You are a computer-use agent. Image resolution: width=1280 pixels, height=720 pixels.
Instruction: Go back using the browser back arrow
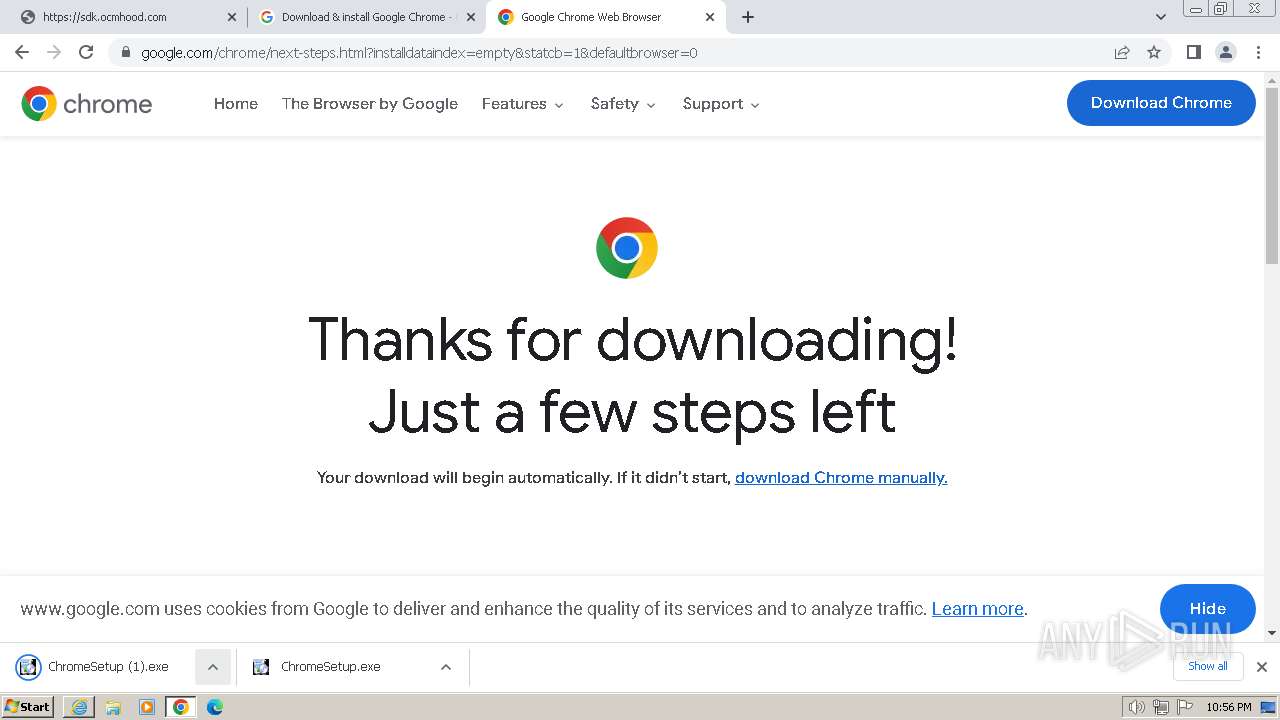pyautogui.click(x=22, y=52)
